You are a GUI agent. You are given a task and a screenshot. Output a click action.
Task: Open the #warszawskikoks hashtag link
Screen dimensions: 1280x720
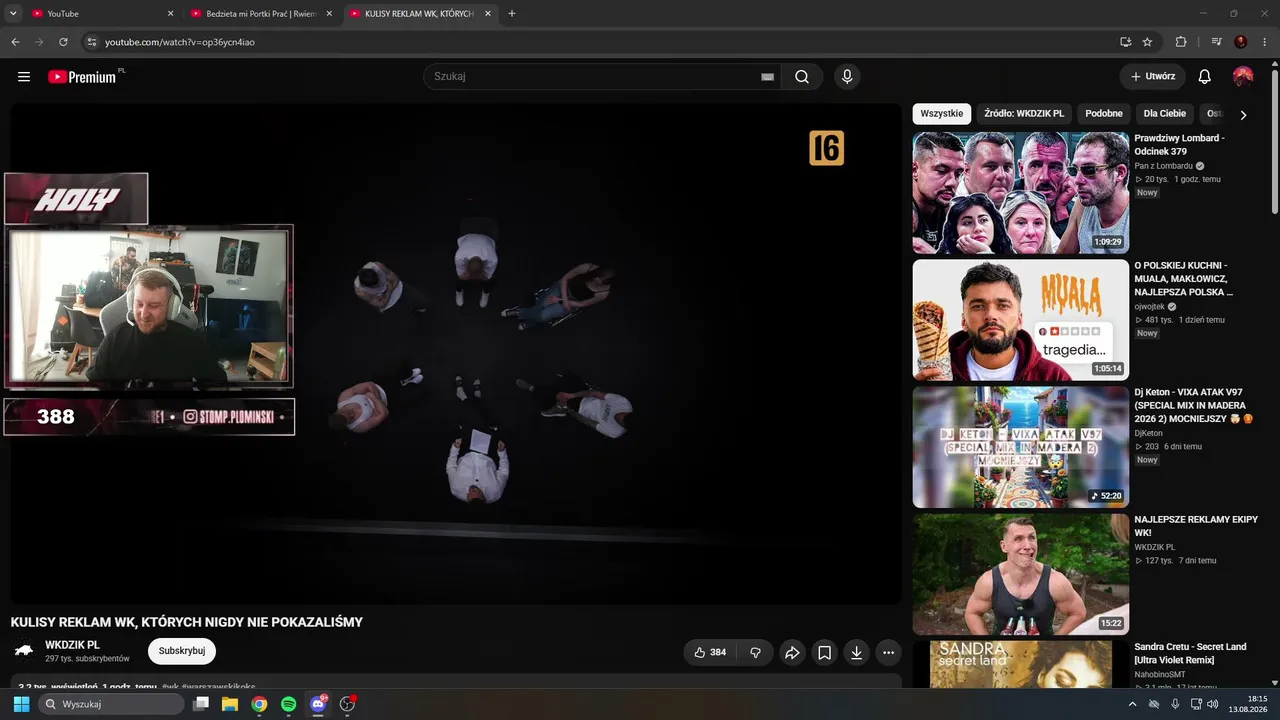[219, 688]
